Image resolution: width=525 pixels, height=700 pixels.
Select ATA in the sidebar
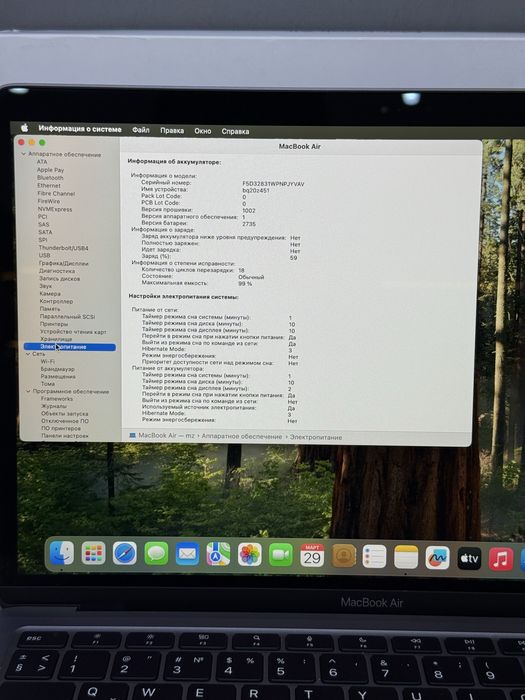[42, 162]
